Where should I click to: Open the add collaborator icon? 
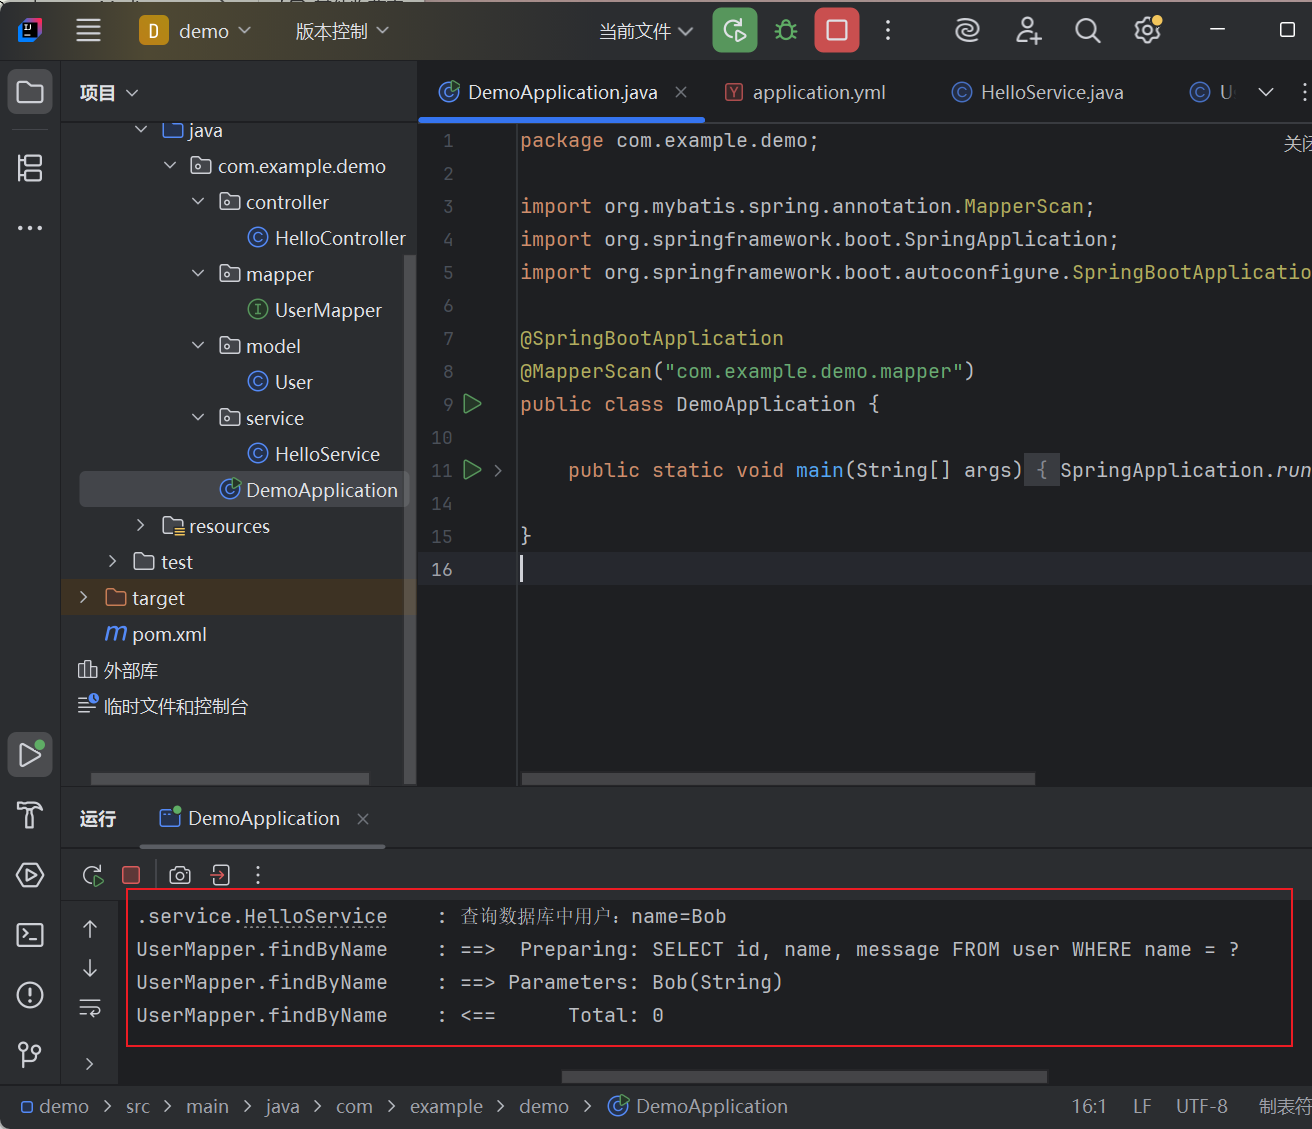coord(1028,31)
